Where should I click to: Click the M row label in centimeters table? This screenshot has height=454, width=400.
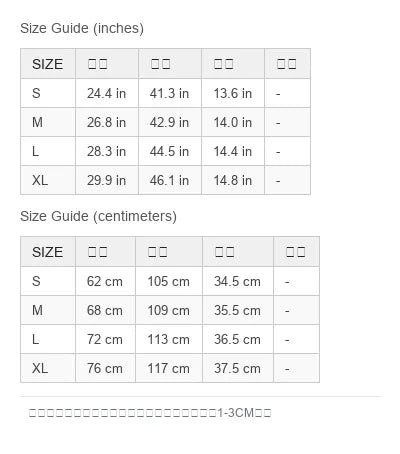pyautogui.click(x=48, y=310)
